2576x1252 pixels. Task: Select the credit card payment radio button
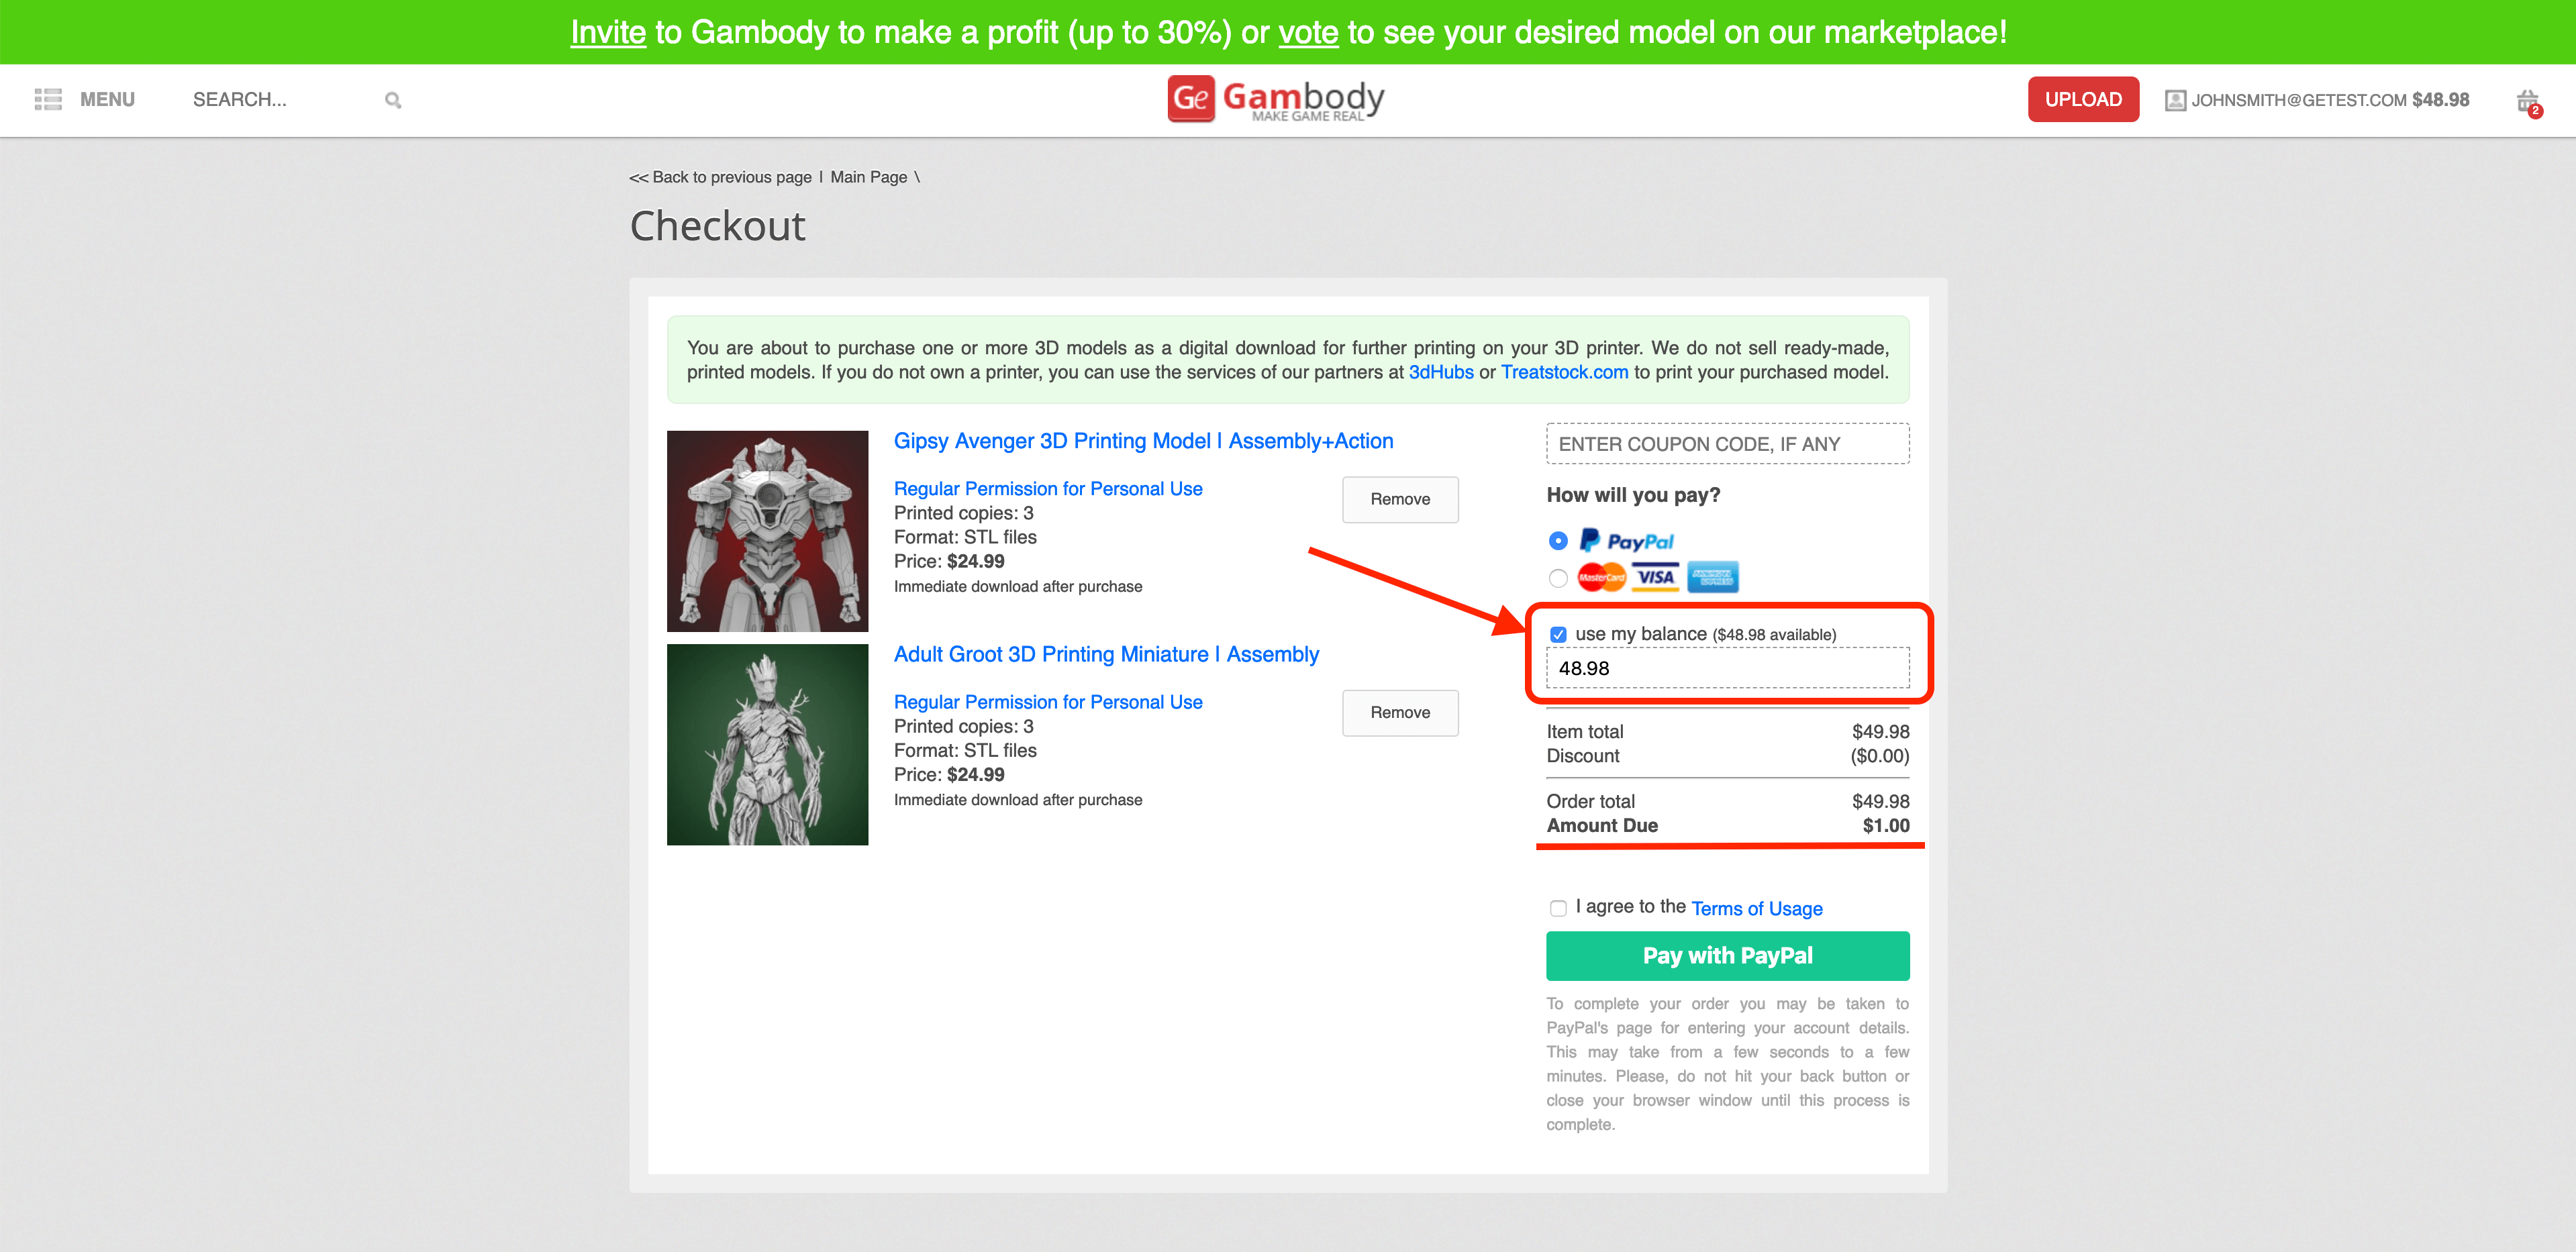pyautogui.click(x=1557, y=578)
